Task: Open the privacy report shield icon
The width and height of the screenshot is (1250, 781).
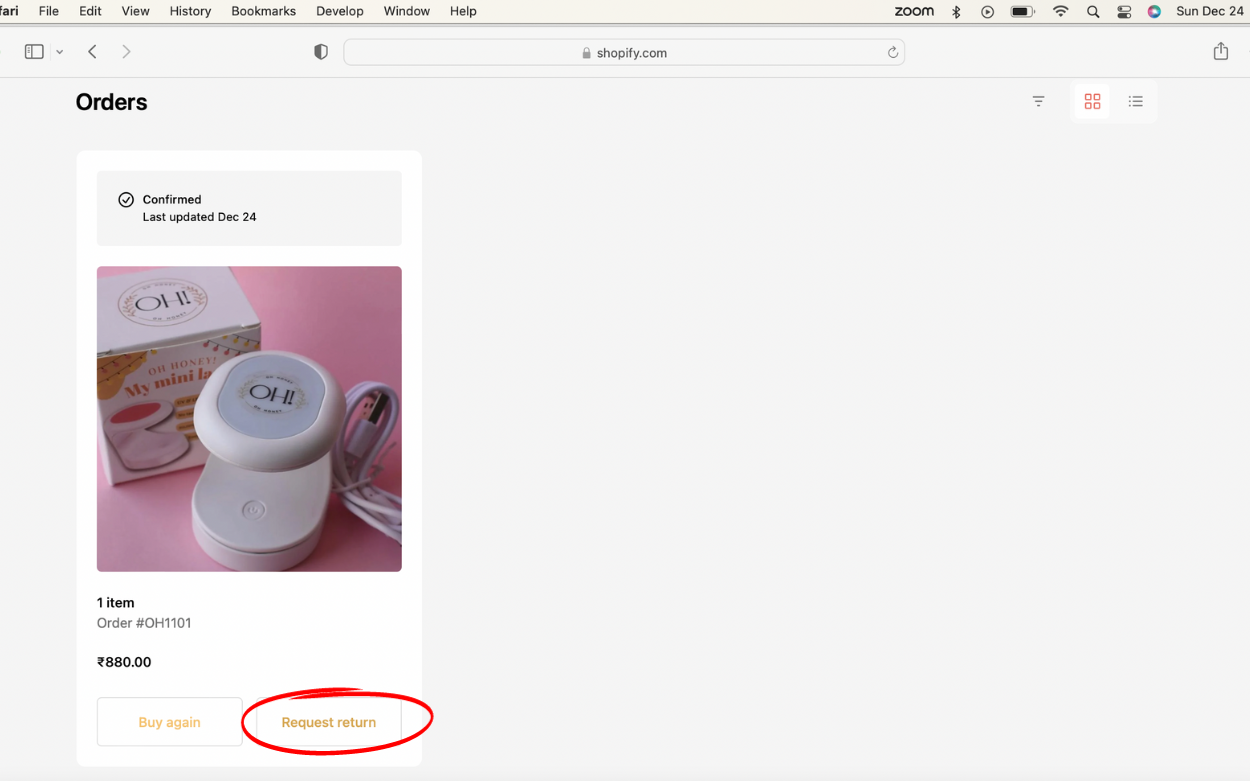Action: (x=321, y=52)
